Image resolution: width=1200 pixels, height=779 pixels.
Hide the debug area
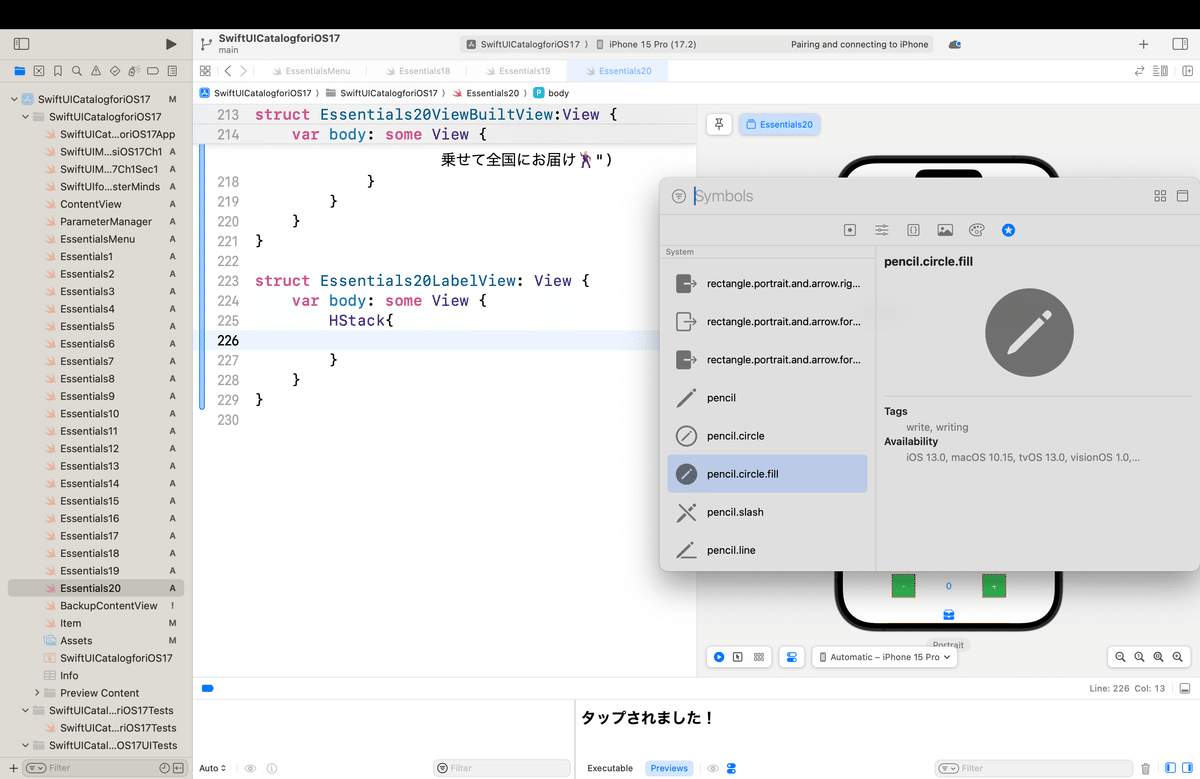pyautogui.click(x=1184, y=689)
